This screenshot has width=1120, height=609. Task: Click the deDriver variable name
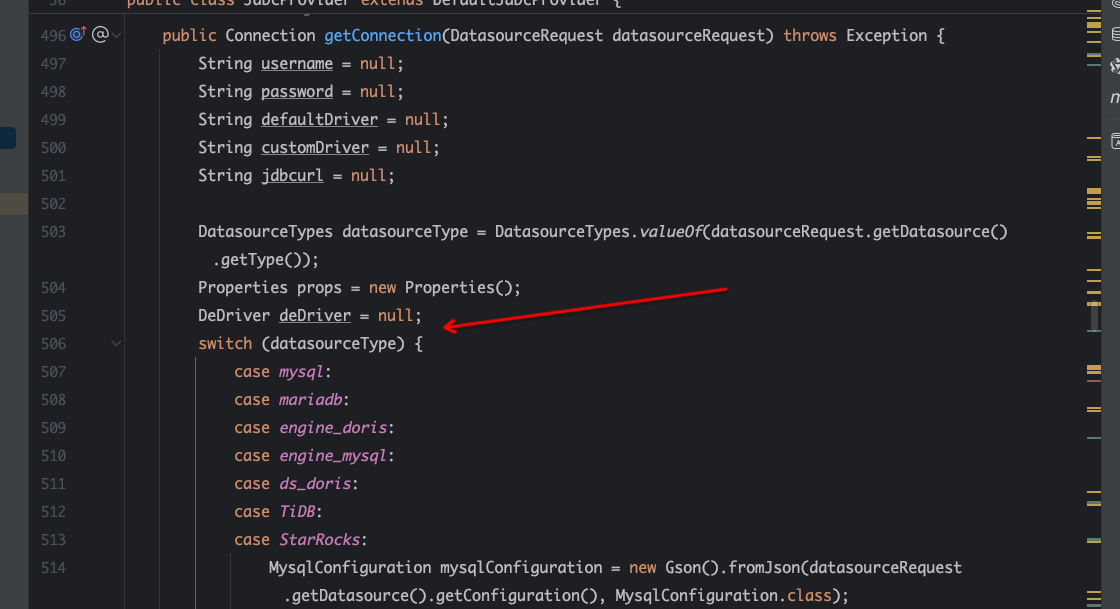(x=314, y=316)
